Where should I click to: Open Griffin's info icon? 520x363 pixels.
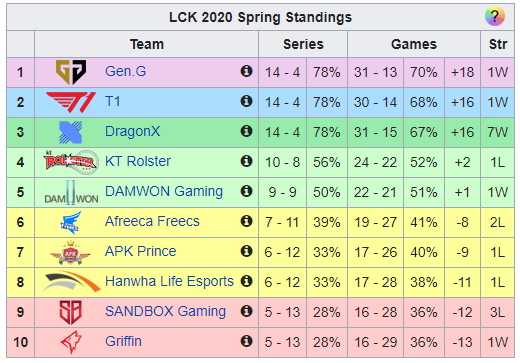coord(246,341)
